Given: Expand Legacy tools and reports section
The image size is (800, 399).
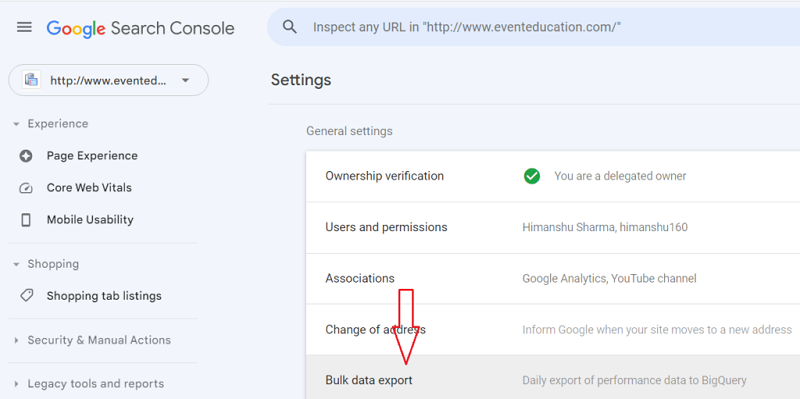Looking at the screenshot, I should (x=89, y=384).
